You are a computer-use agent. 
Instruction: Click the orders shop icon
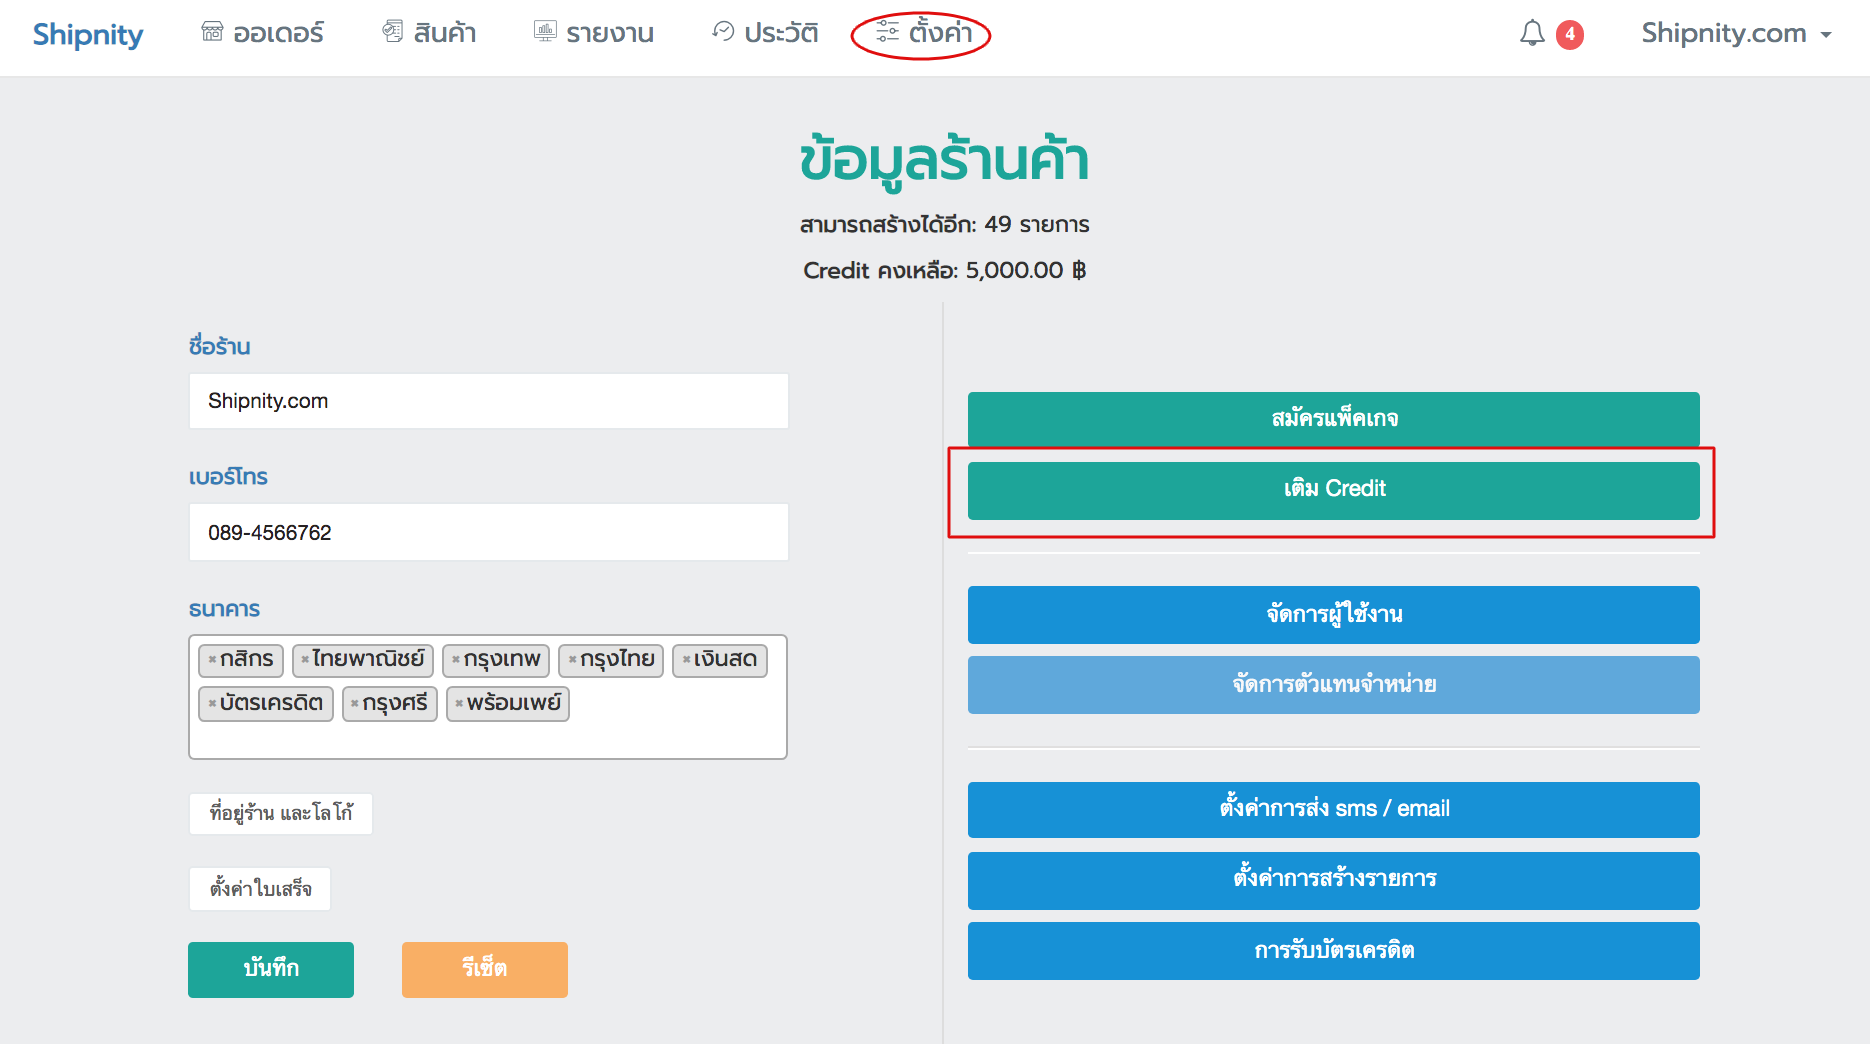212,32
